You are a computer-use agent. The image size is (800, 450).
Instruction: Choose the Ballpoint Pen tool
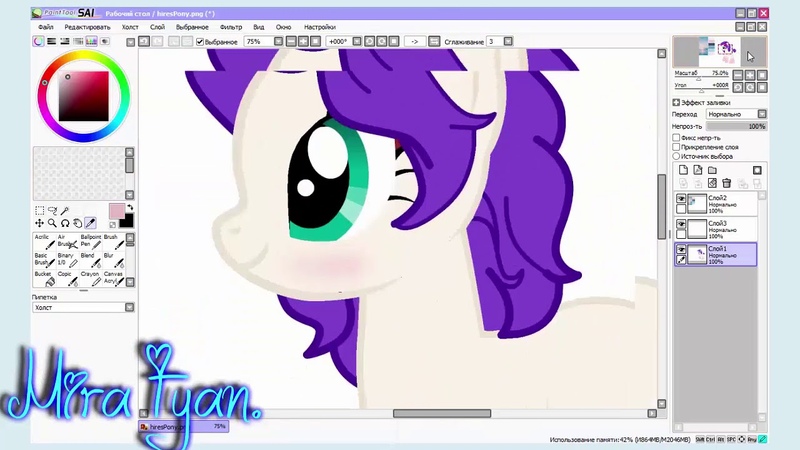click(x=90, y=242)
